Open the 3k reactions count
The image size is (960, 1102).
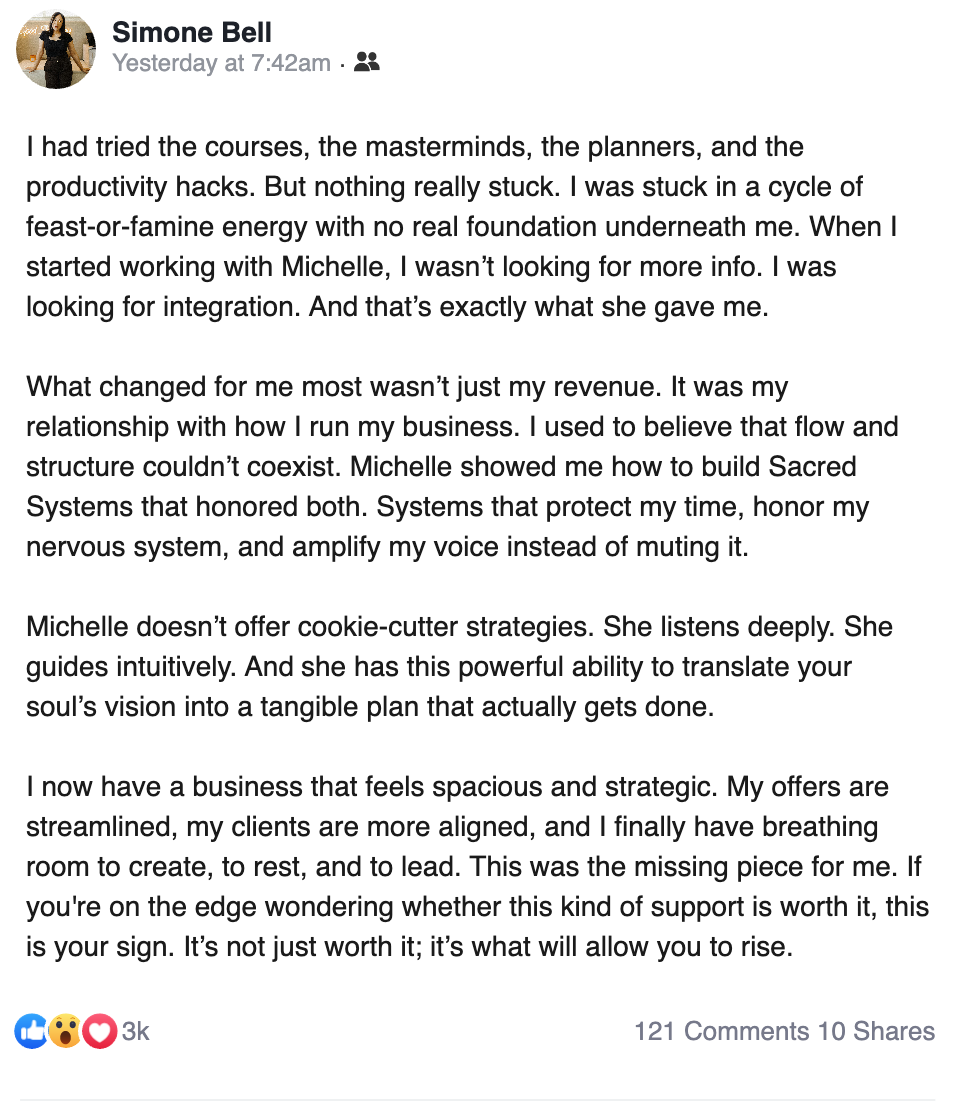[x=136, y=1032]
